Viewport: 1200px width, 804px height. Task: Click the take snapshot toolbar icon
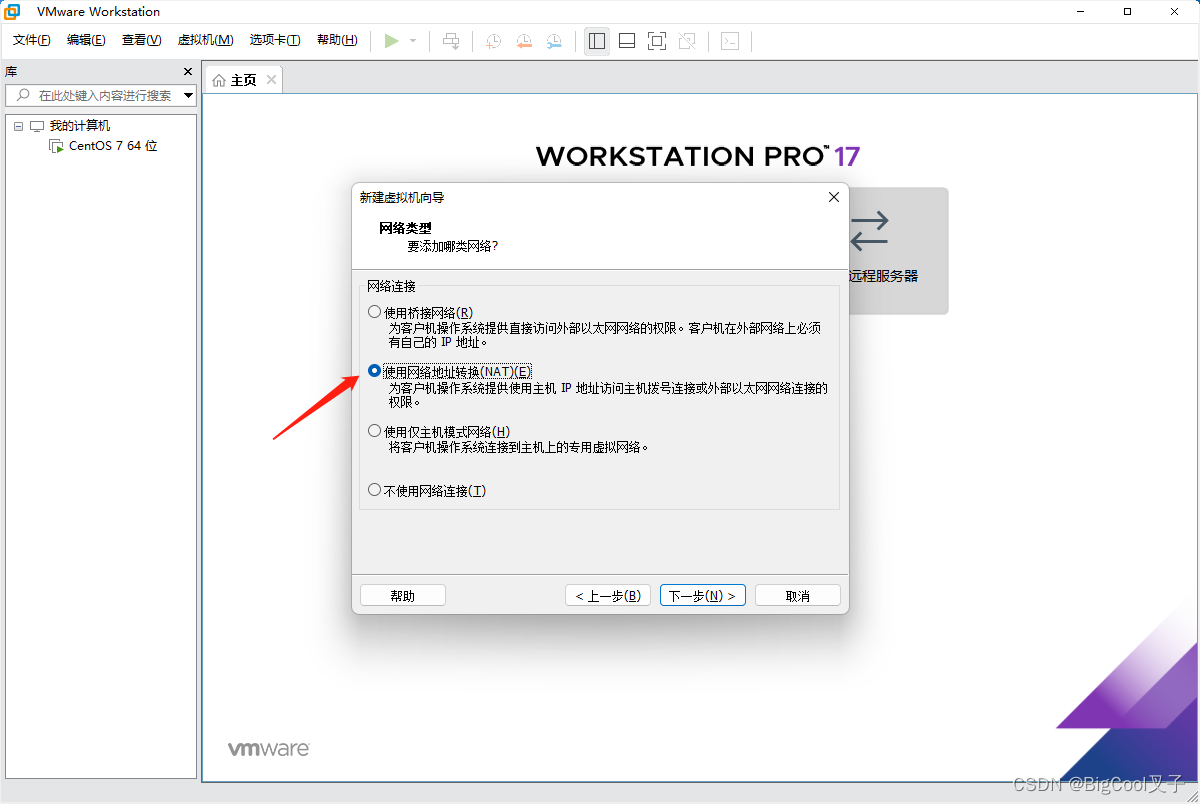click(x=494, y=41)
